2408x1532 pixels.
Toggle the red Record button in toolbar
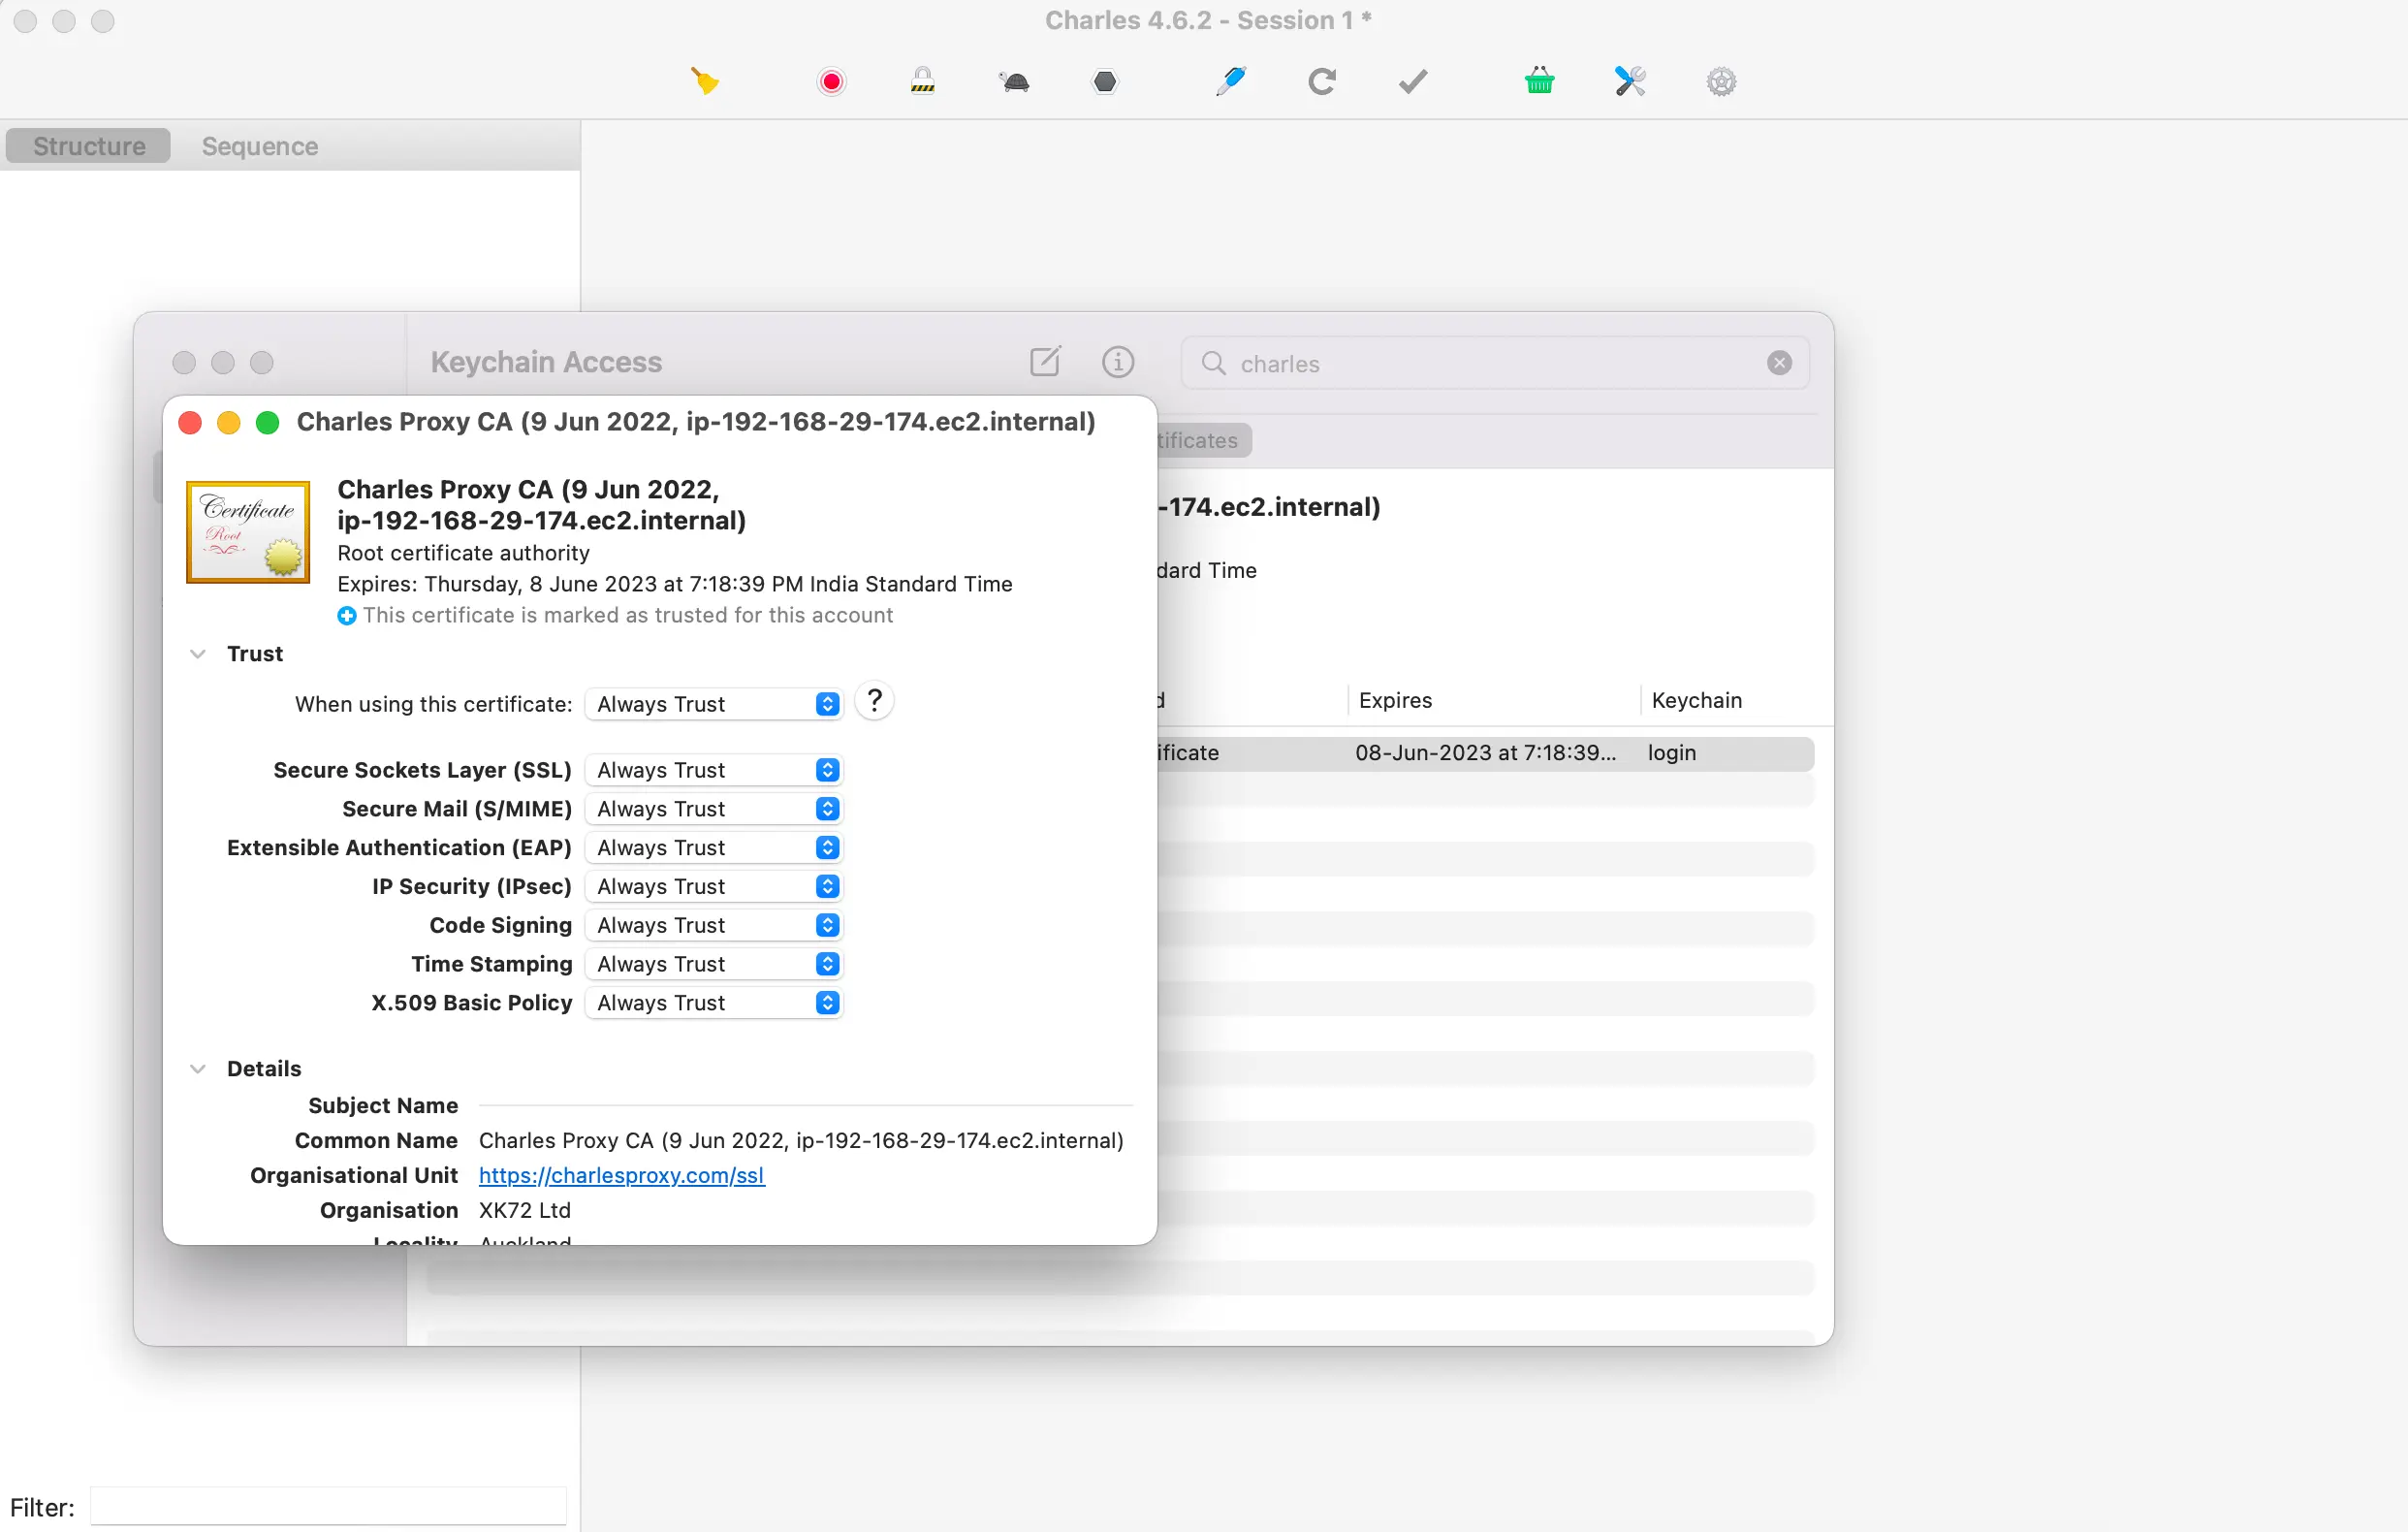click(830, 81)
